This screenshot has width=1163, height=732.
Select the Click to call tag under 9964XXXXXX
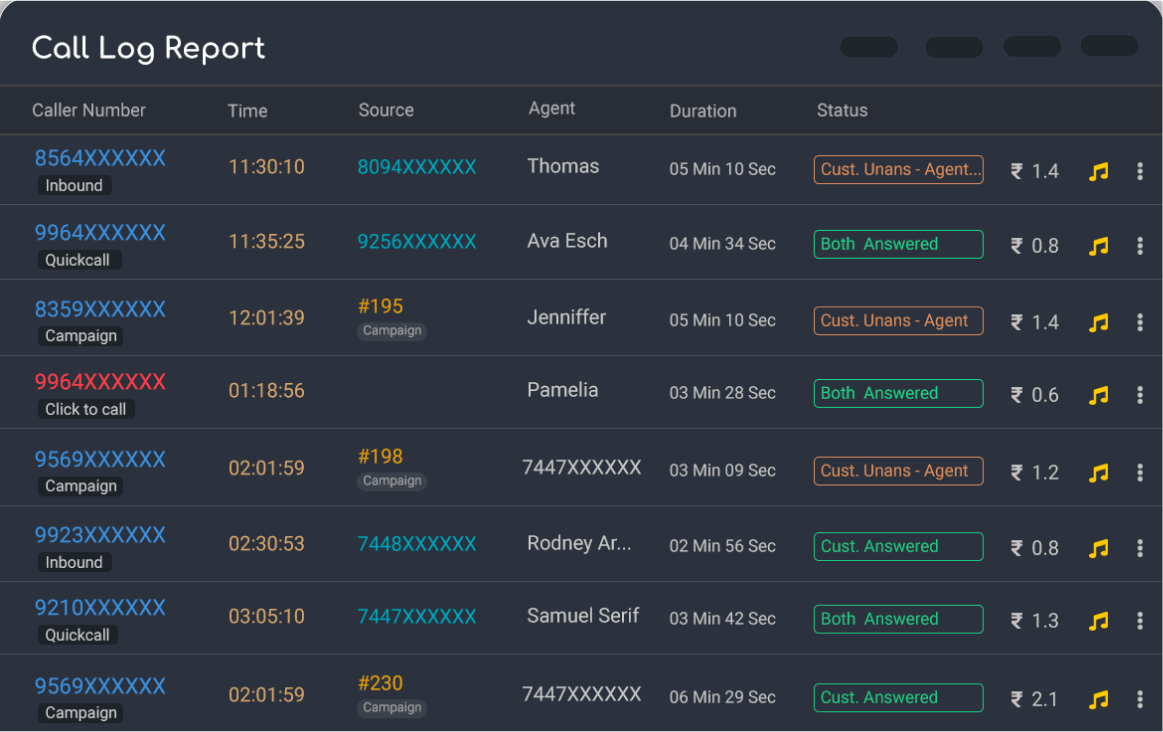(x=86, y=409)
